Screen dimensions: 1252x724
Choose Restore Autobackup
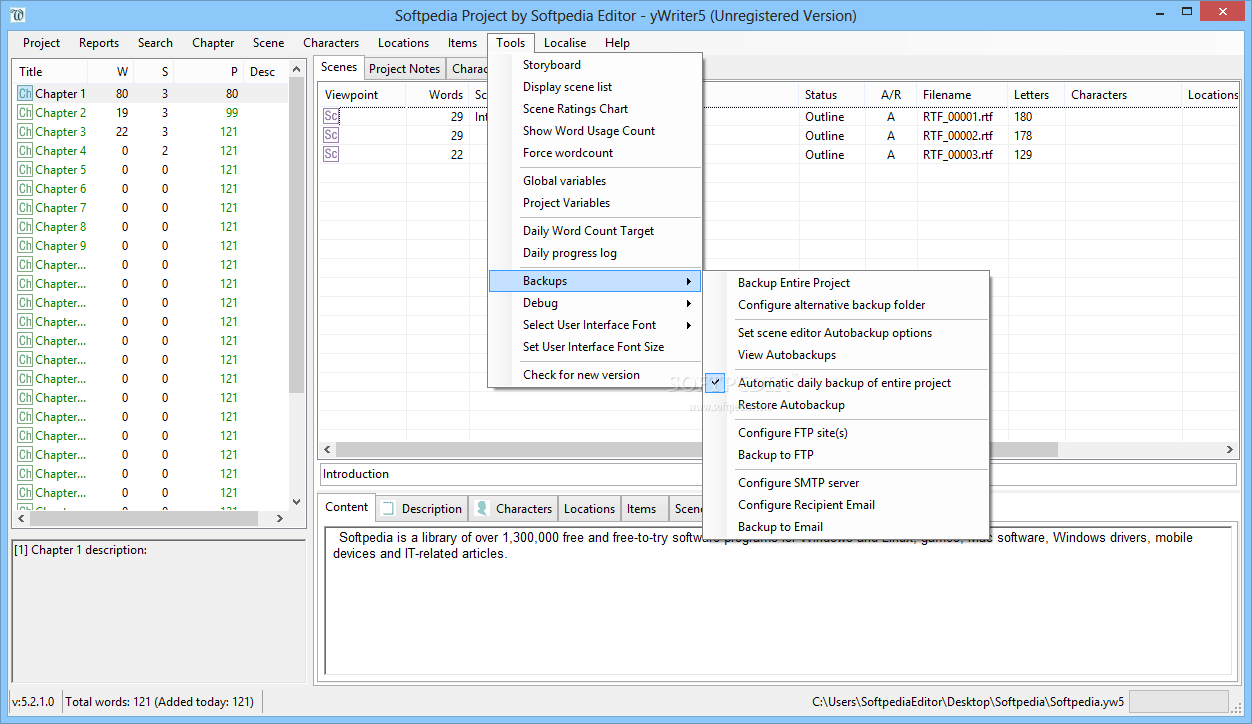click(x=846, y=405)
